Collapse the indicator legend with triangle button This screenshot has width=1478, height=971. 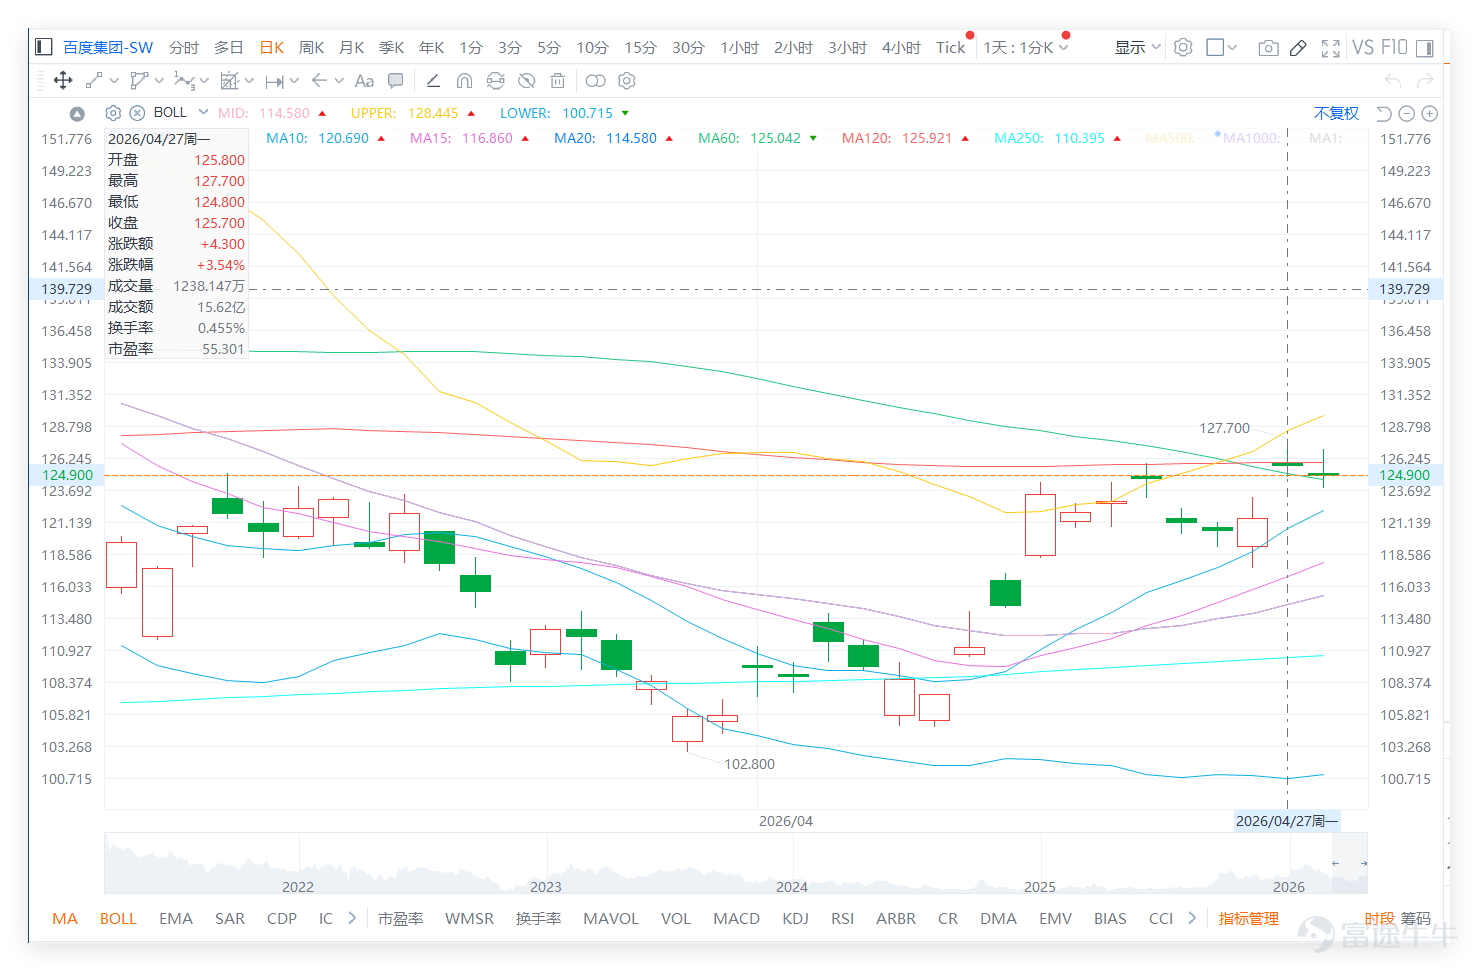pyautogui.click(x=77, y=114)
